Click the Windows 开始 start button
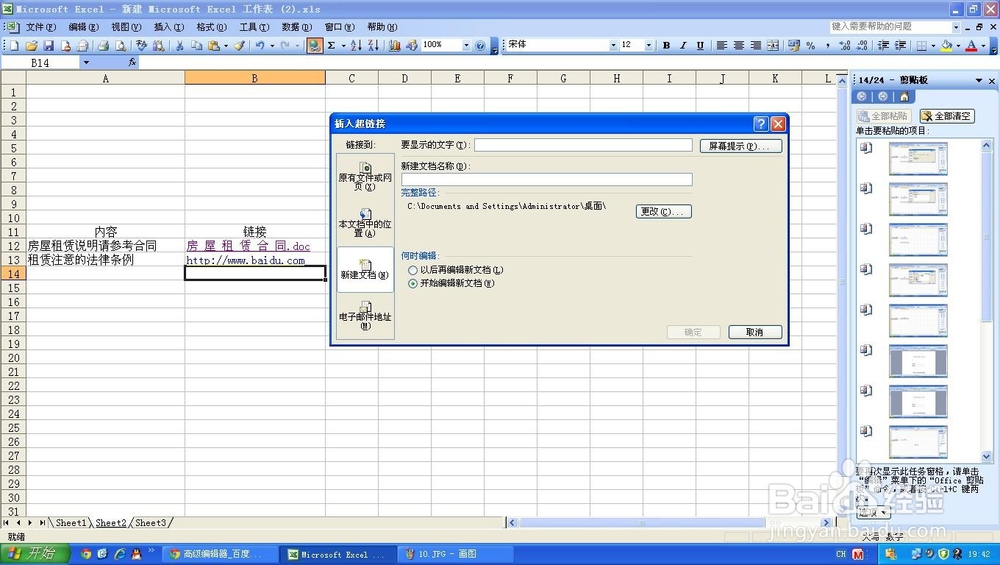 34,554
